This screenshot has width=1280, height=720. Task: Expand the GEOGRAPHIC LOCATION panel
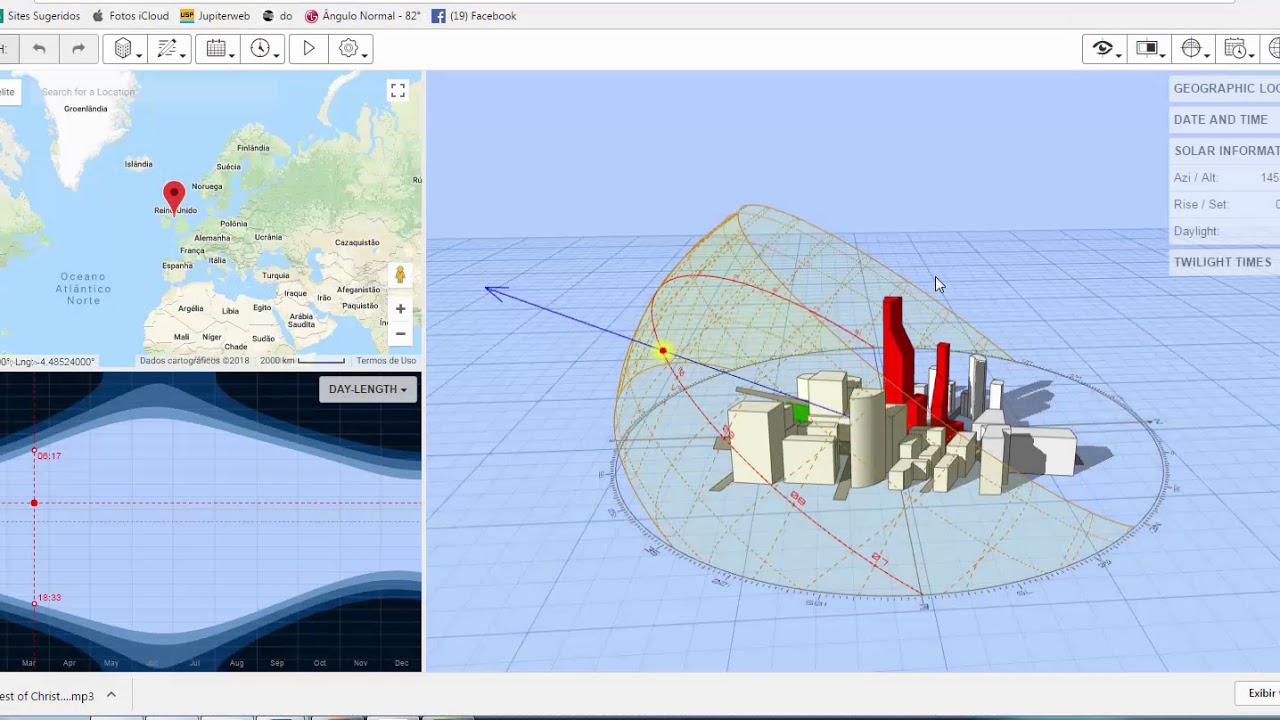1225,88
